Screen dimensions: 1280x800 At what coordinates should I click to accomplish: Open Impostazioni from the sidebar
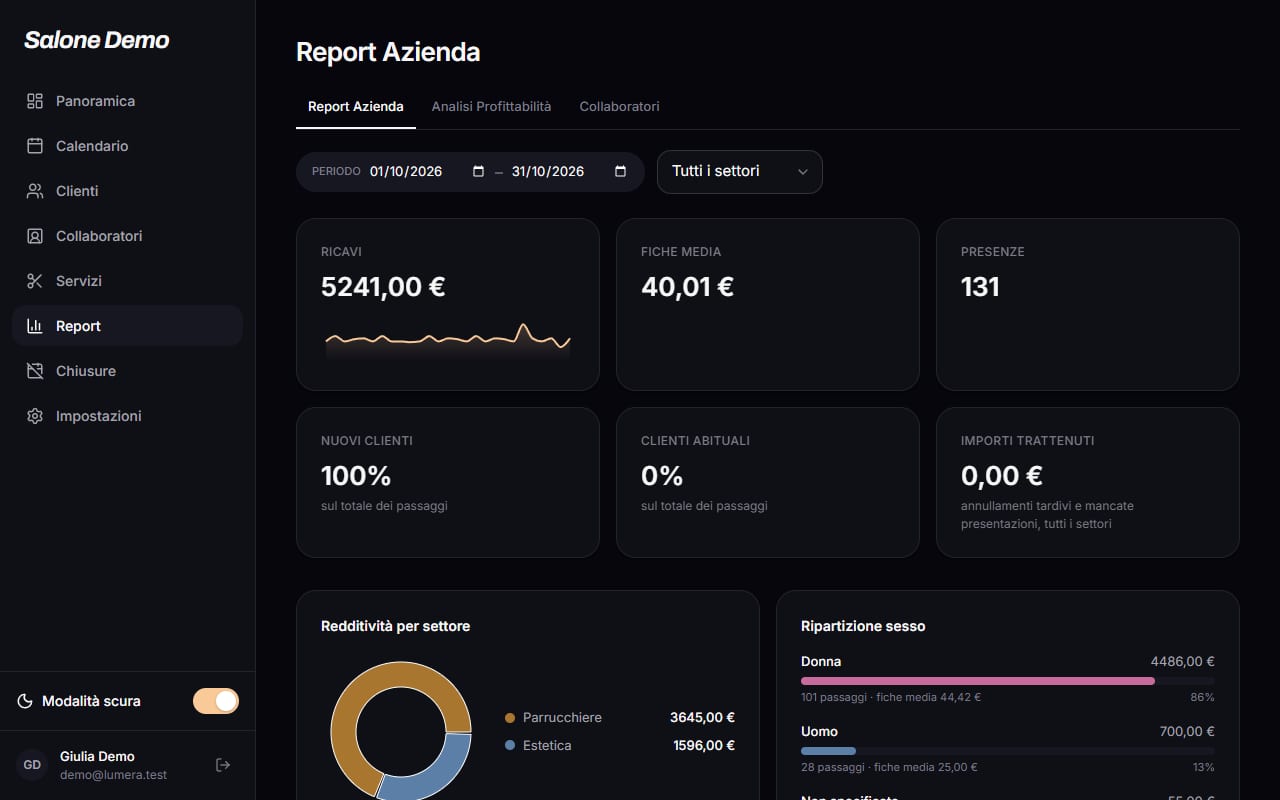click(x=127, y=416)
